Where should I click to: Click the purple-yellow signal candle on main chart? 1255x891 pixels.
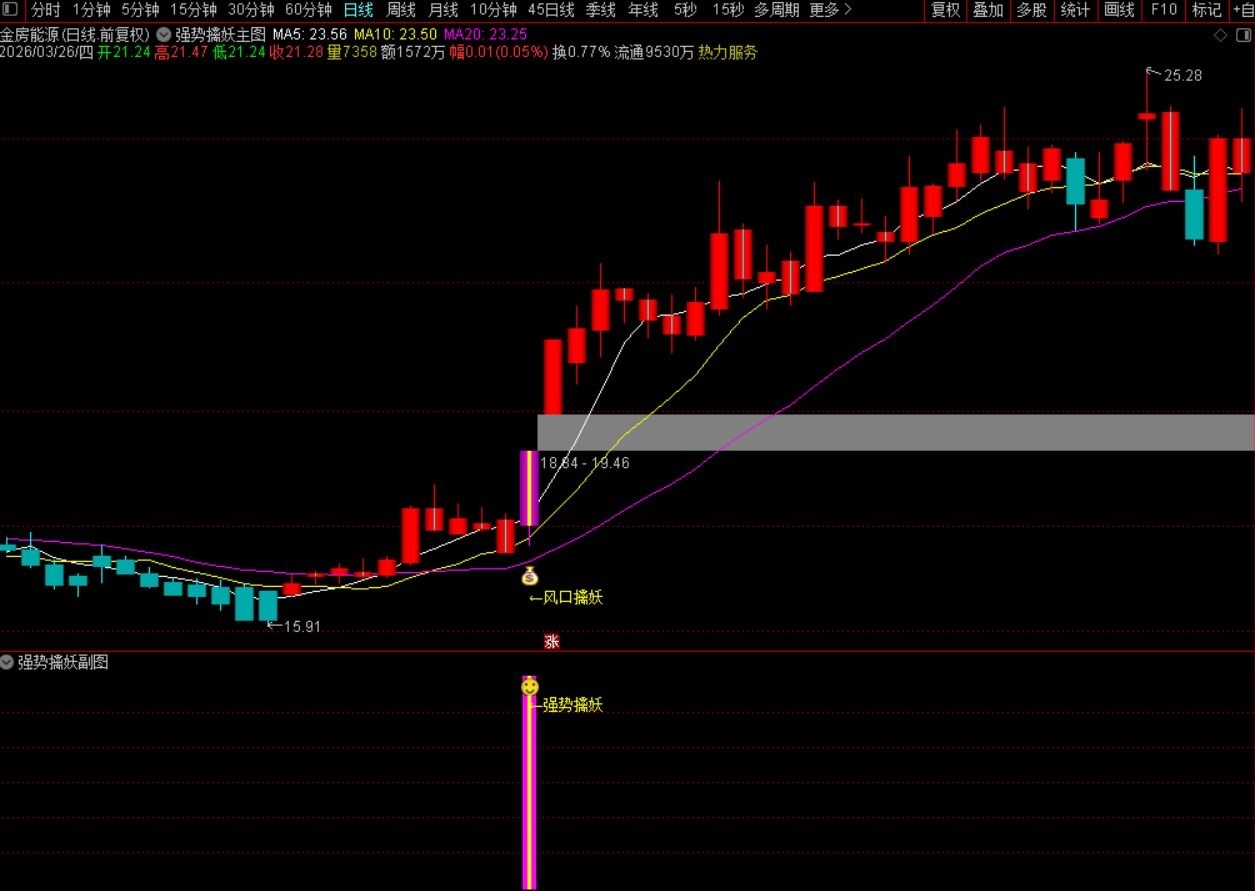tap(529, 488)
